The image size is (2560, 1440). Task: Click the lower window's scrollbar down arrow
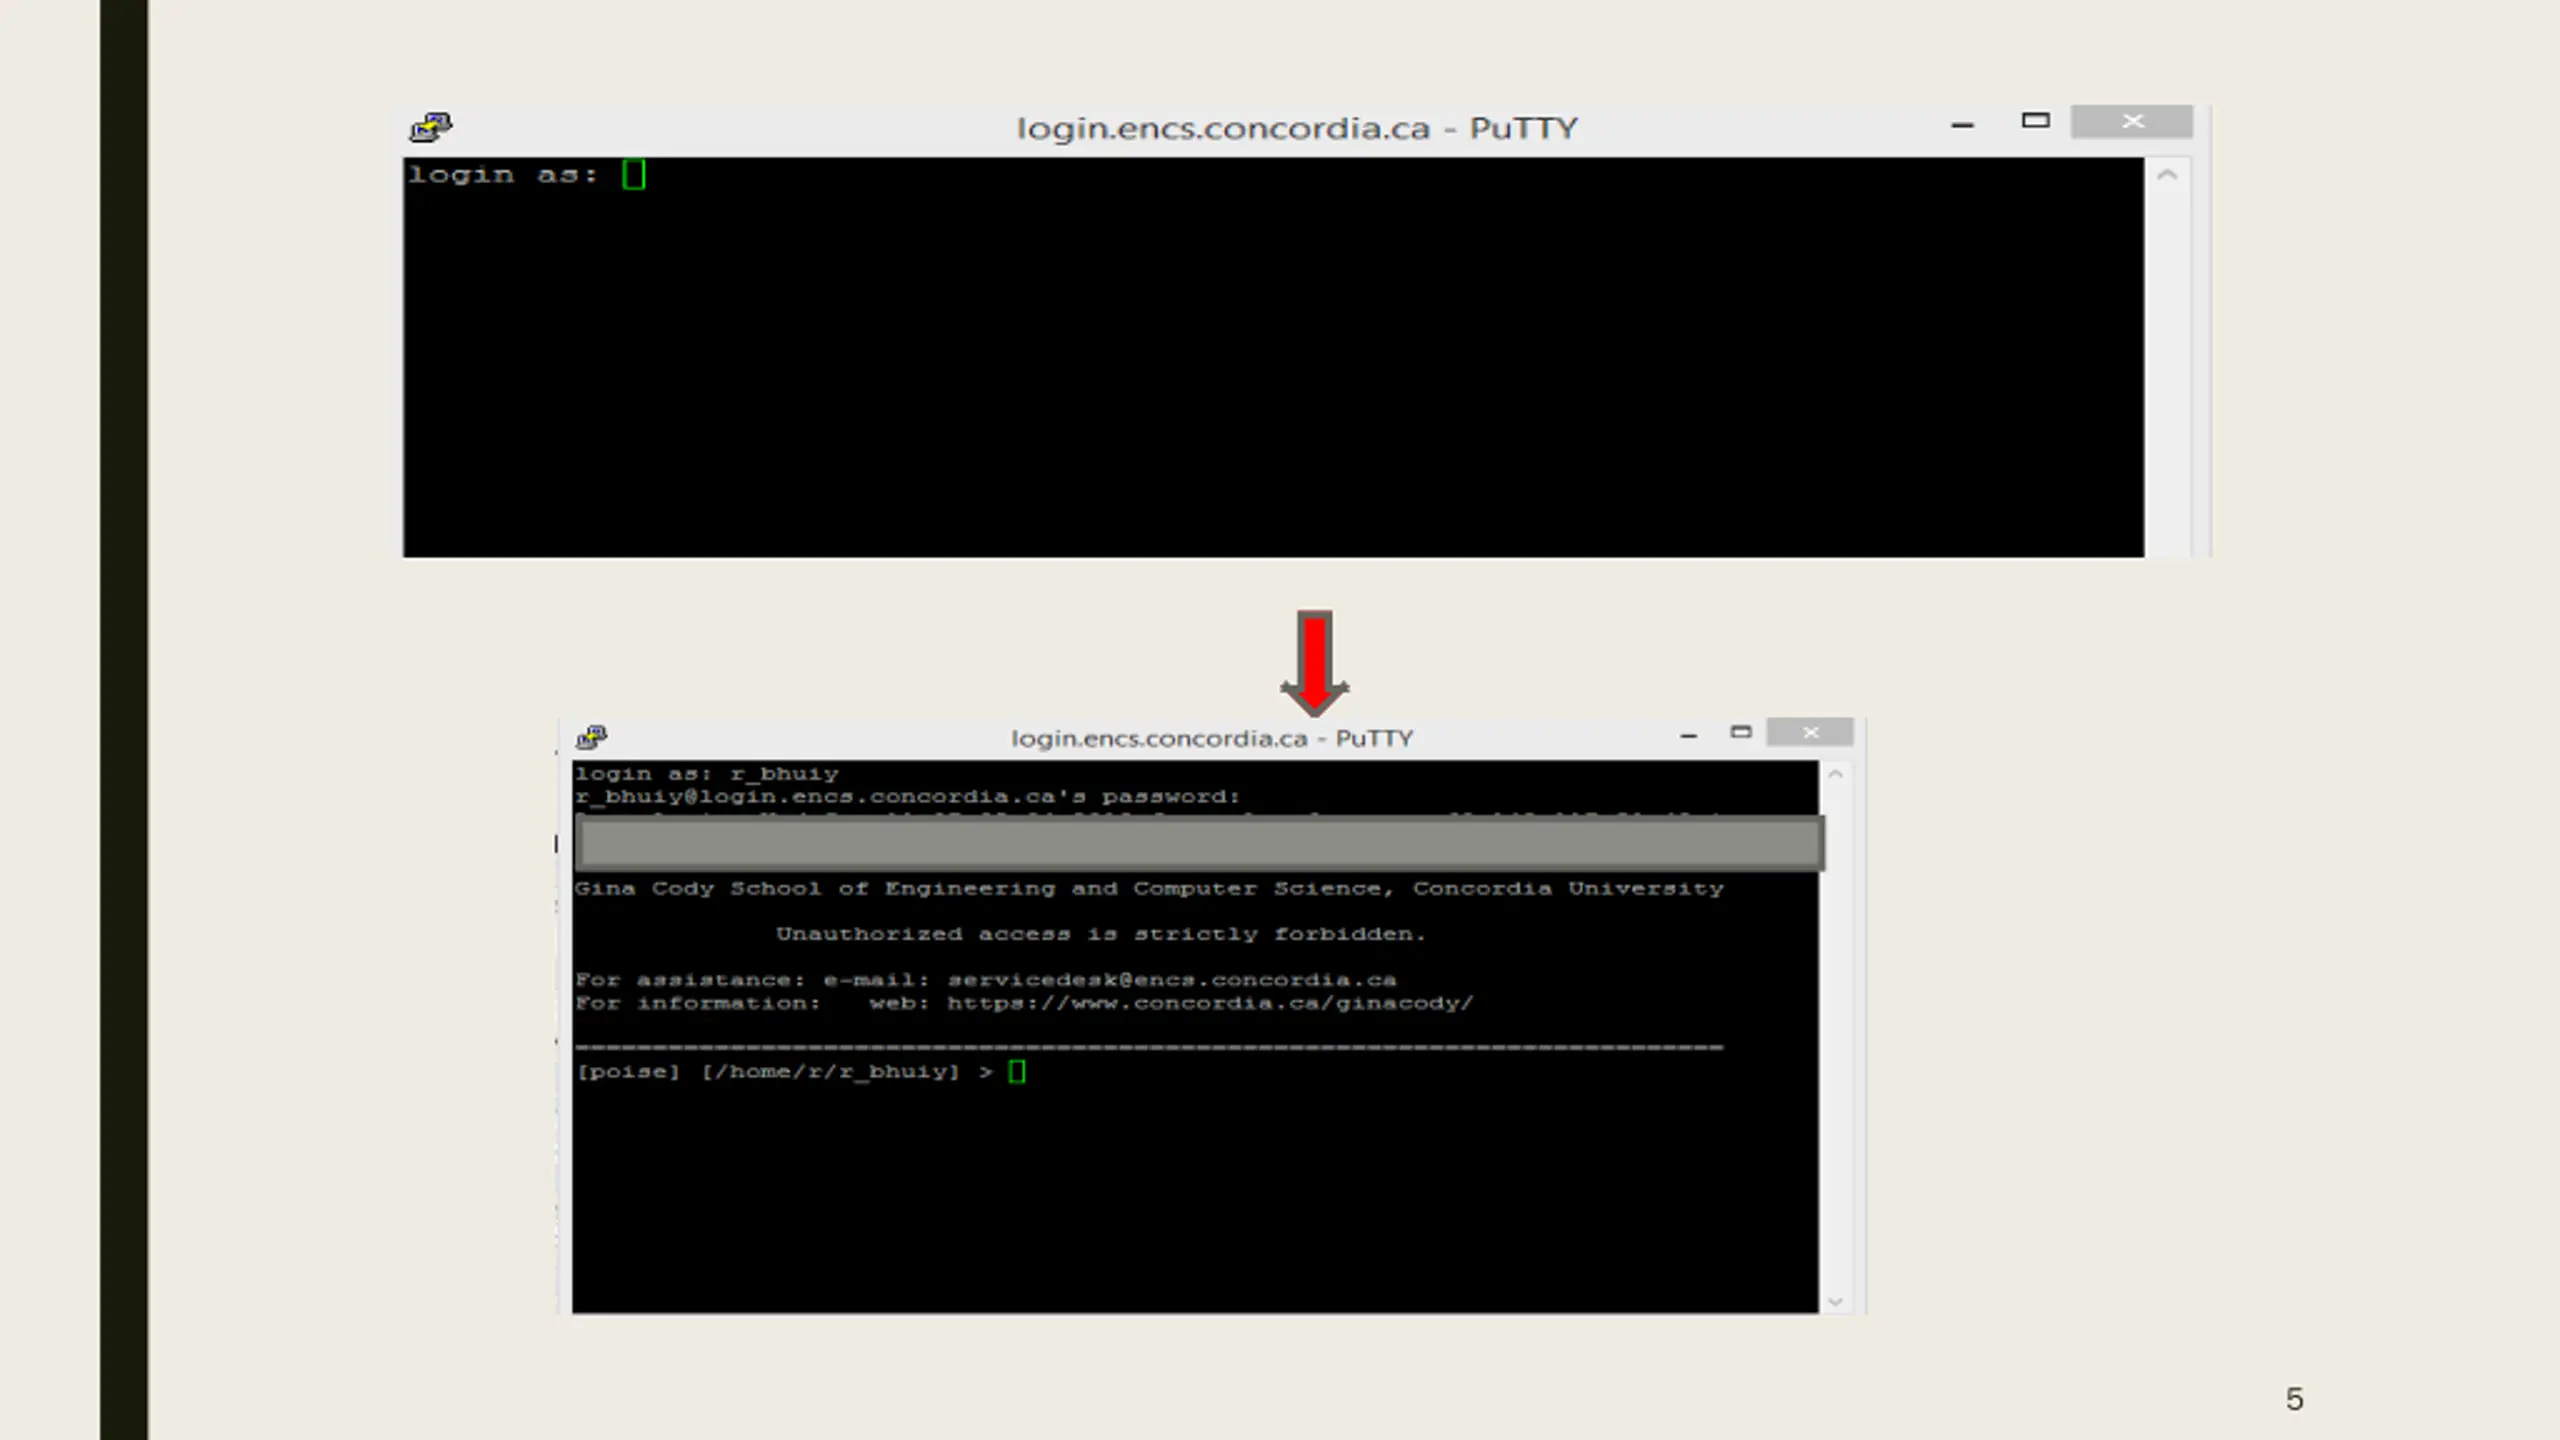pyautogui.click(x=1835, y=1301)
